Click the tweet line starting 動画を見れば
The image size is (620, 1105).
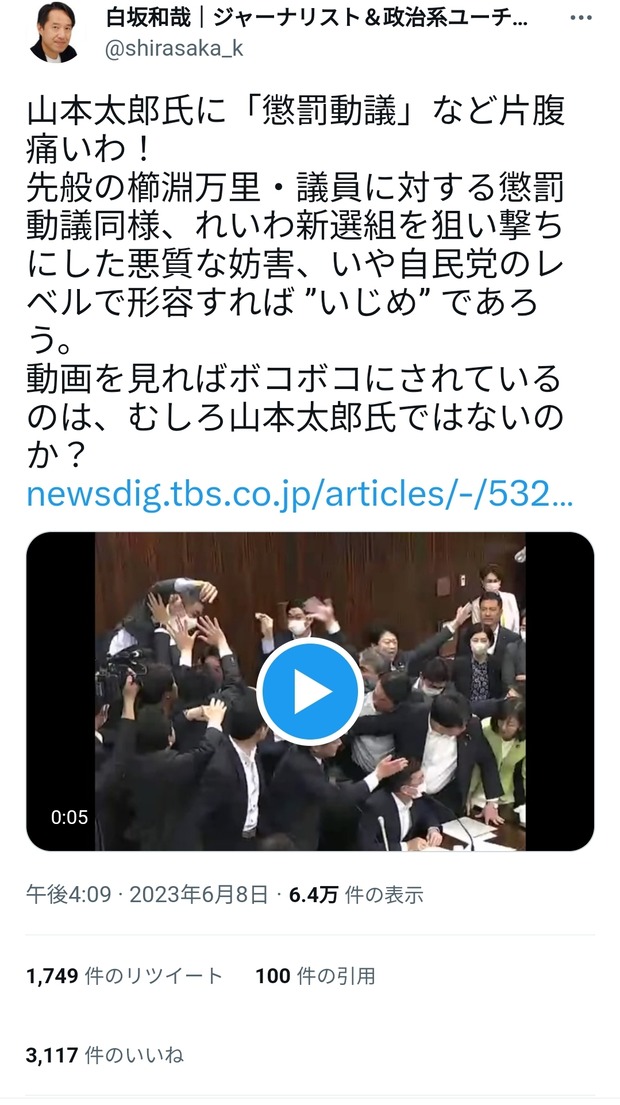click(x=296, y=380)
